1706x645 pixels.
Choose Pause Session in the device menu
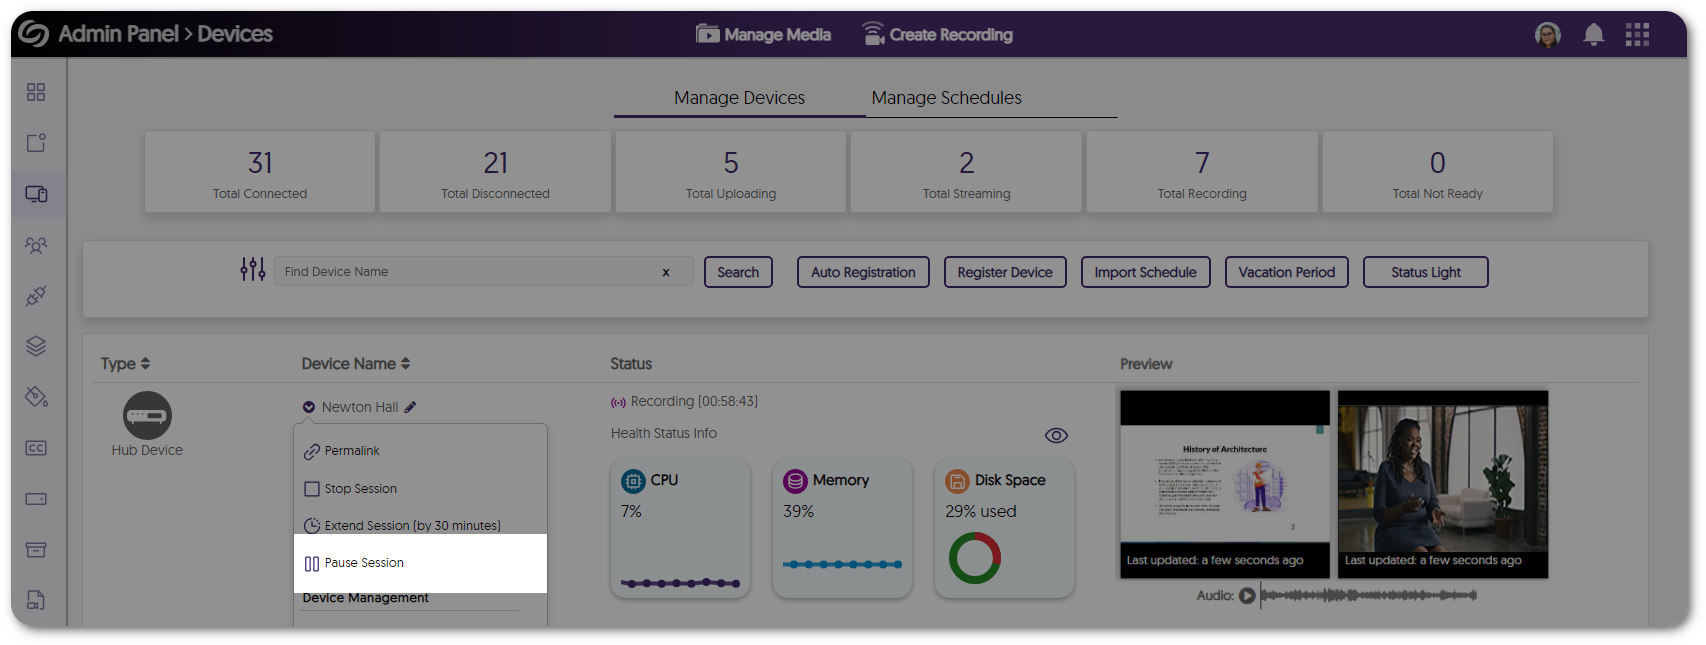click(x=420, y=563)
